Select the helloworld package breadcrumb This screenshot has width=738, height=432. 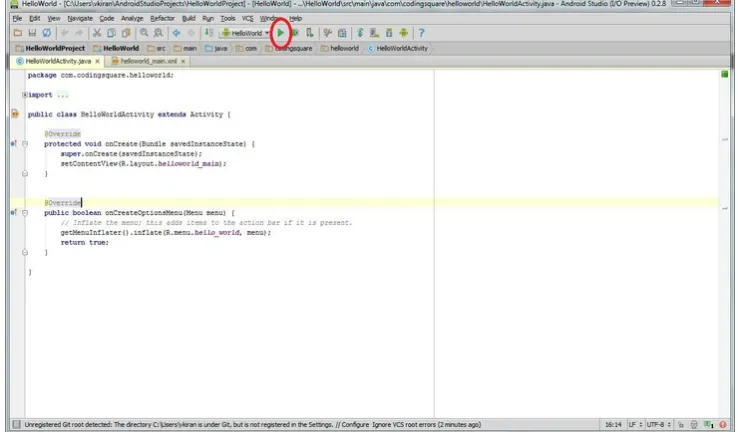(x=340, y=48)
